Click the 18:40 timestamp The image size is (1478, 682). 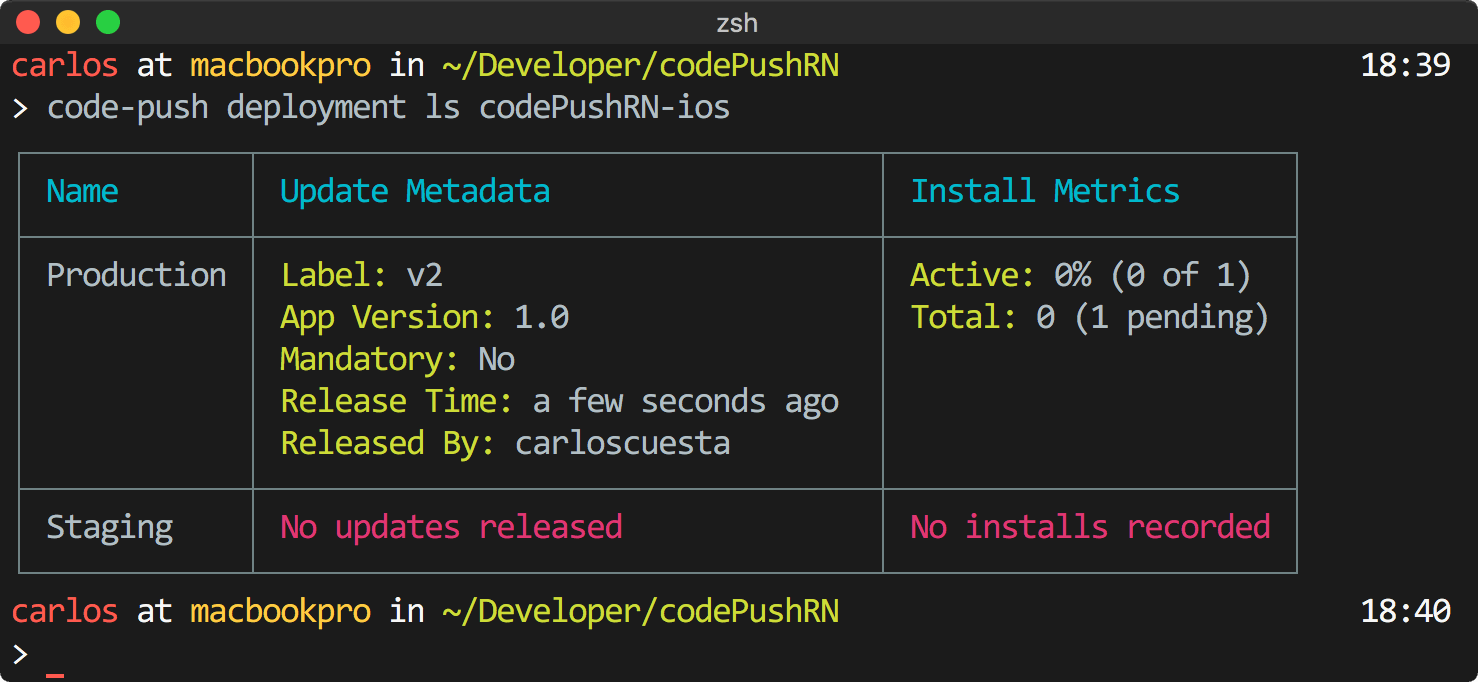1405,611
